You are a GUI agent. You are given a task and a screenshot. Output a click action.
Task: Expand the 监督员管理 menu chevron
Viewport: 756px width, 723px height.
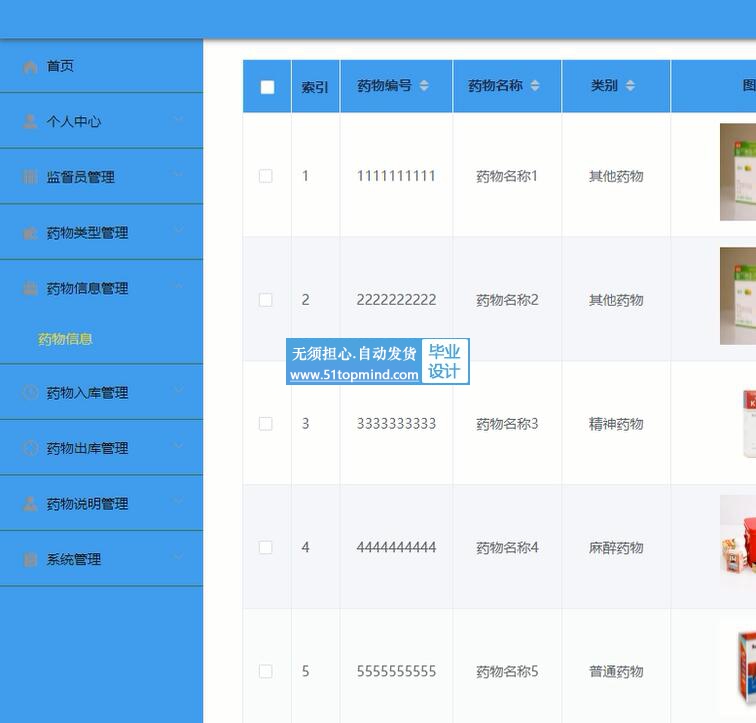[x=178, y=174]
